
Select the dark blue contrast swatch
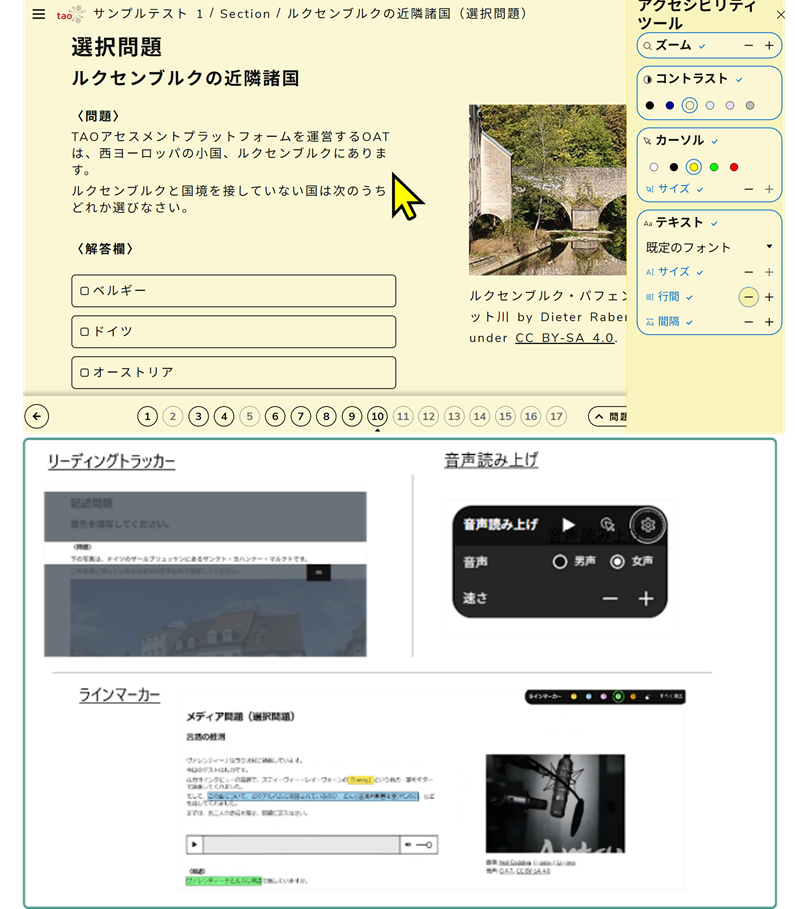pyautogui.click(x=669, y=105)
